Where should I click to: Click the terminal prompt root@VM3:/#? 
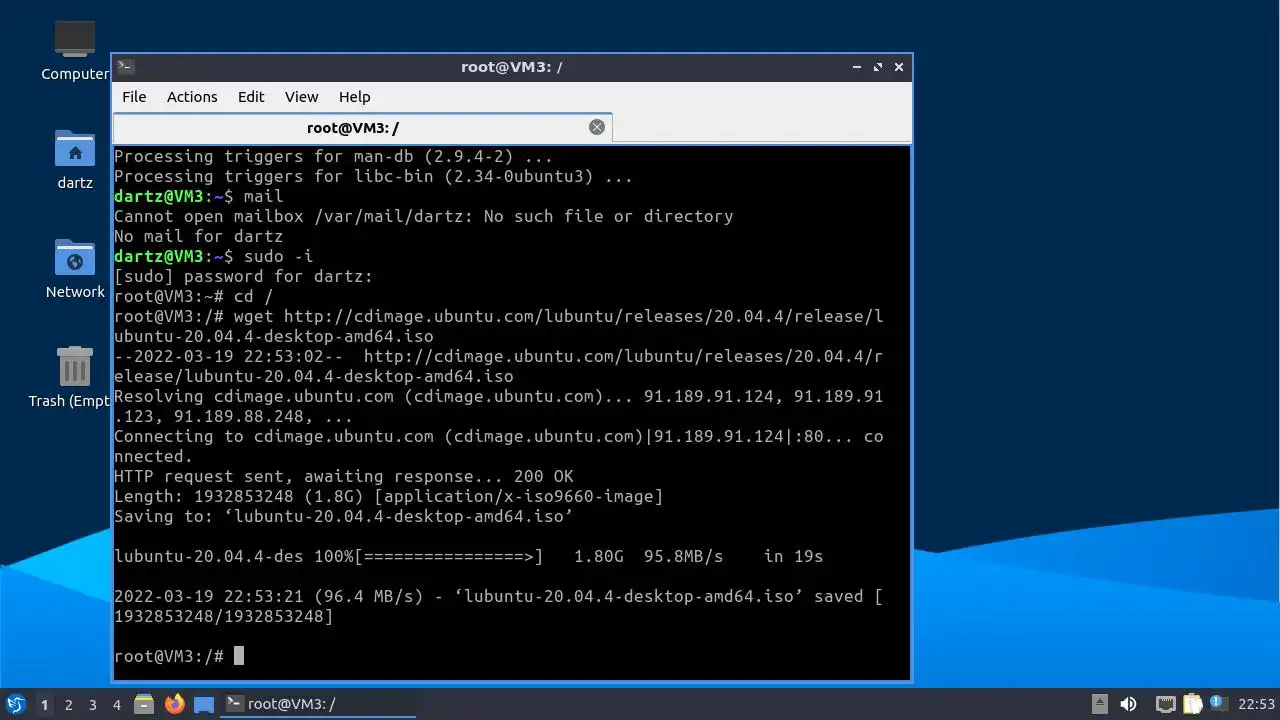169,656
